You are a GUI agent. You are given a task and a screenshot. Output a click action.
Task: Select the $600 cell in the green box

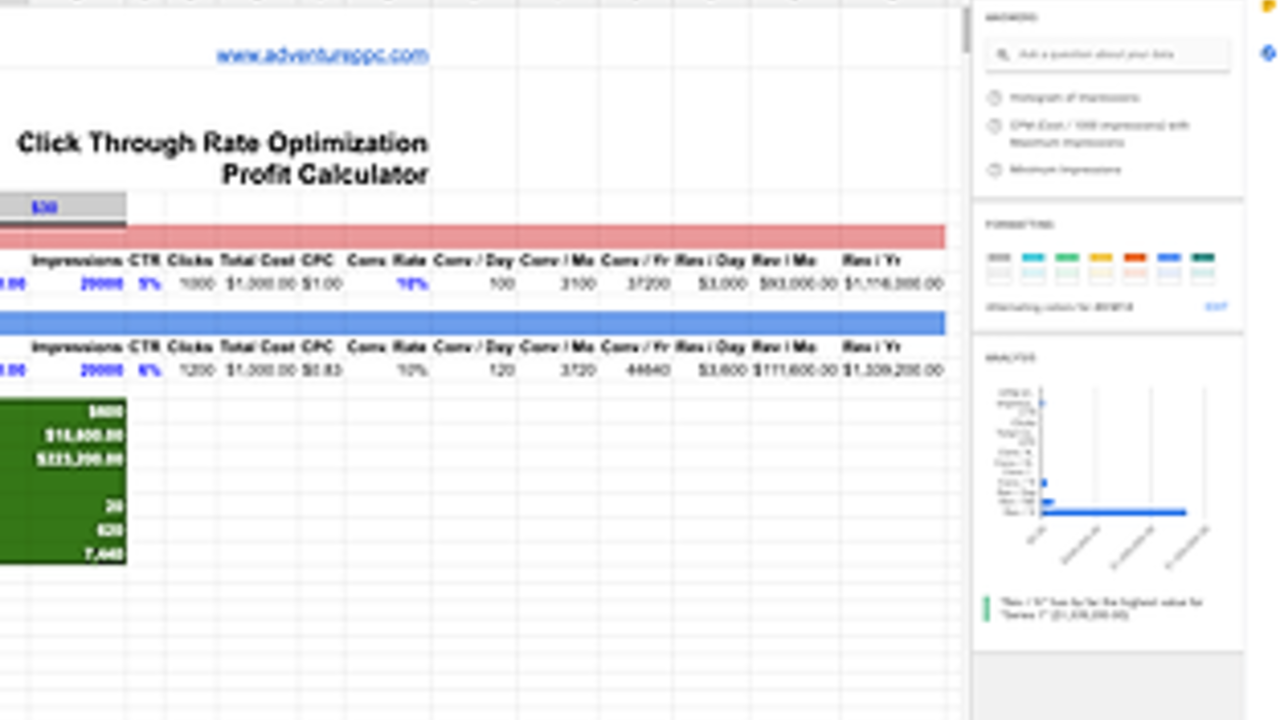(105, 412)
